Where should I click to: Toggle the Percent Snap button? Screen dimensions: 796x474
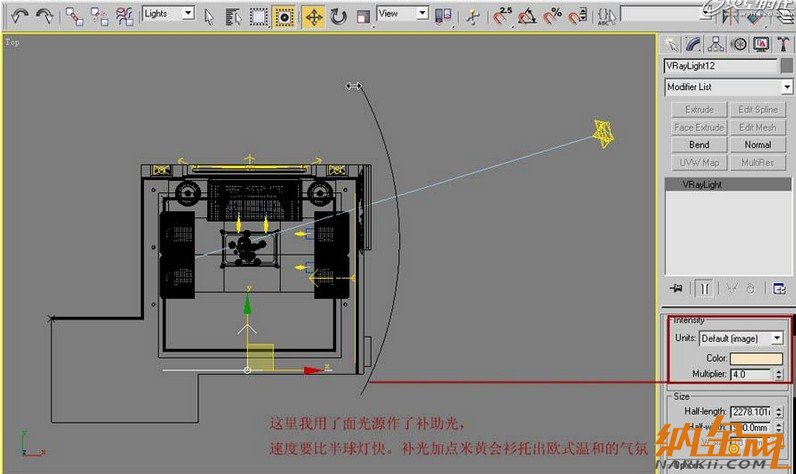pyautogui.click(x=551, y=15)
